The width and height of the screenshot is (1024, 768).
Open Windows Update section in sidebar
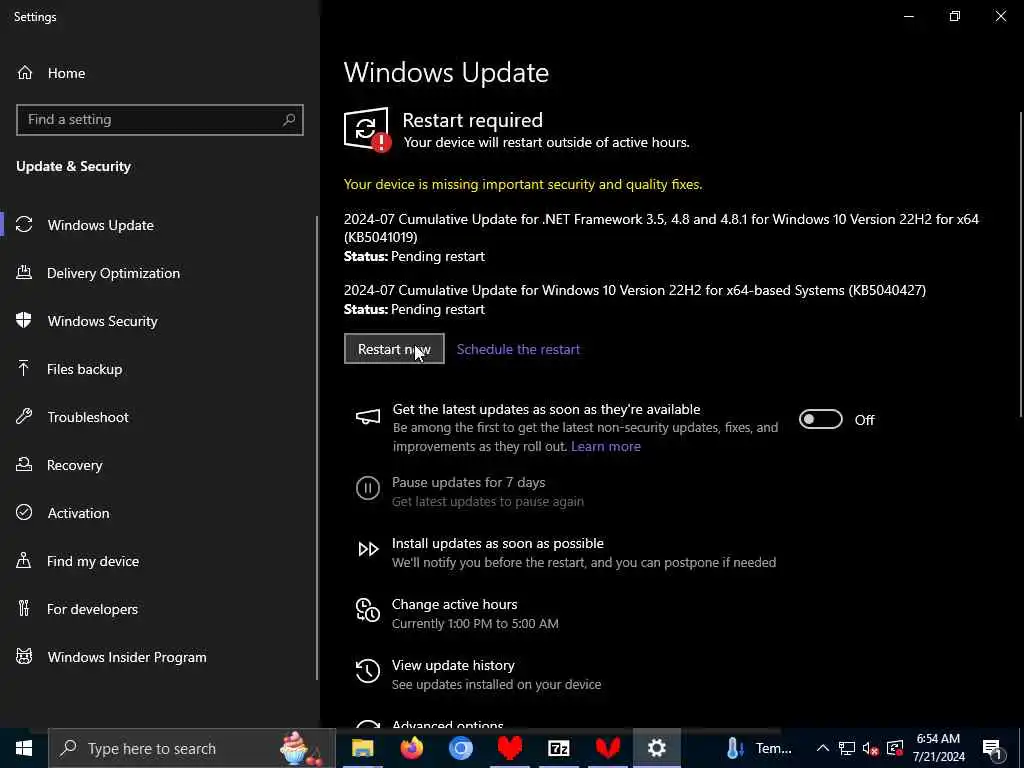click(159, 225)
